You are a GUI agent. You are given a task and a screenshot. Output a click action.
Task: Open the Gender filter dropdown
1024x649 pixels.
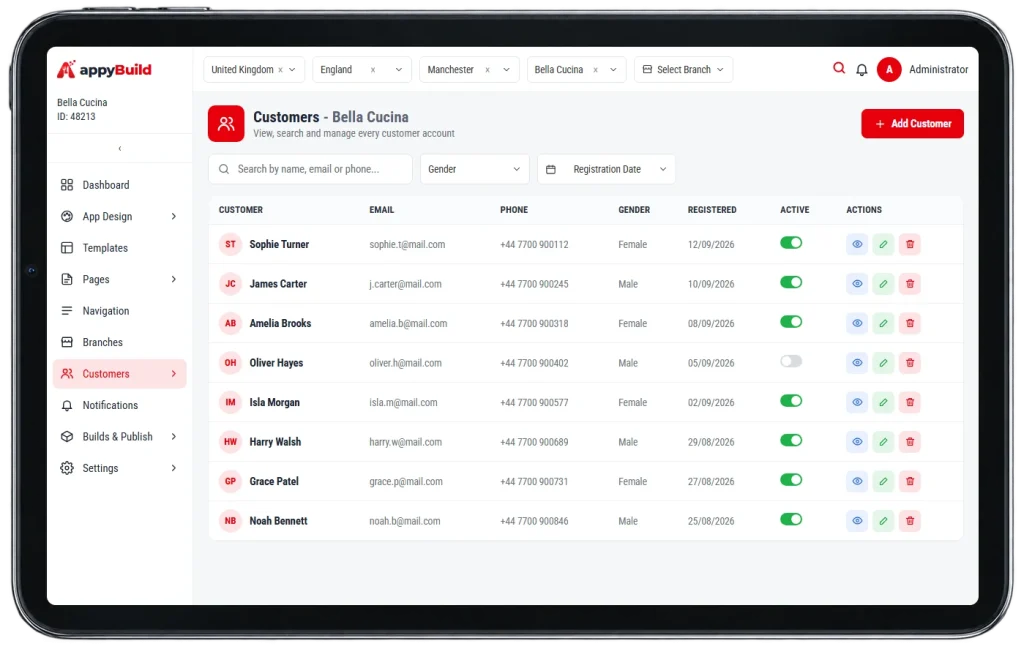(x=474, y=169)
